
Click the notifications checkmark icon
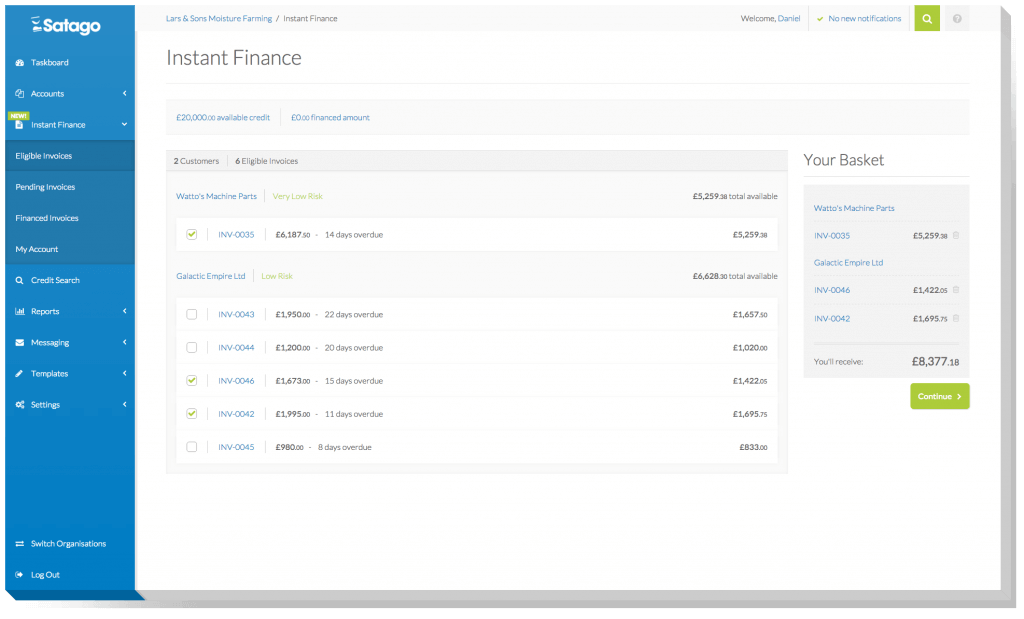pyautogui.click(x=820, y=19)
